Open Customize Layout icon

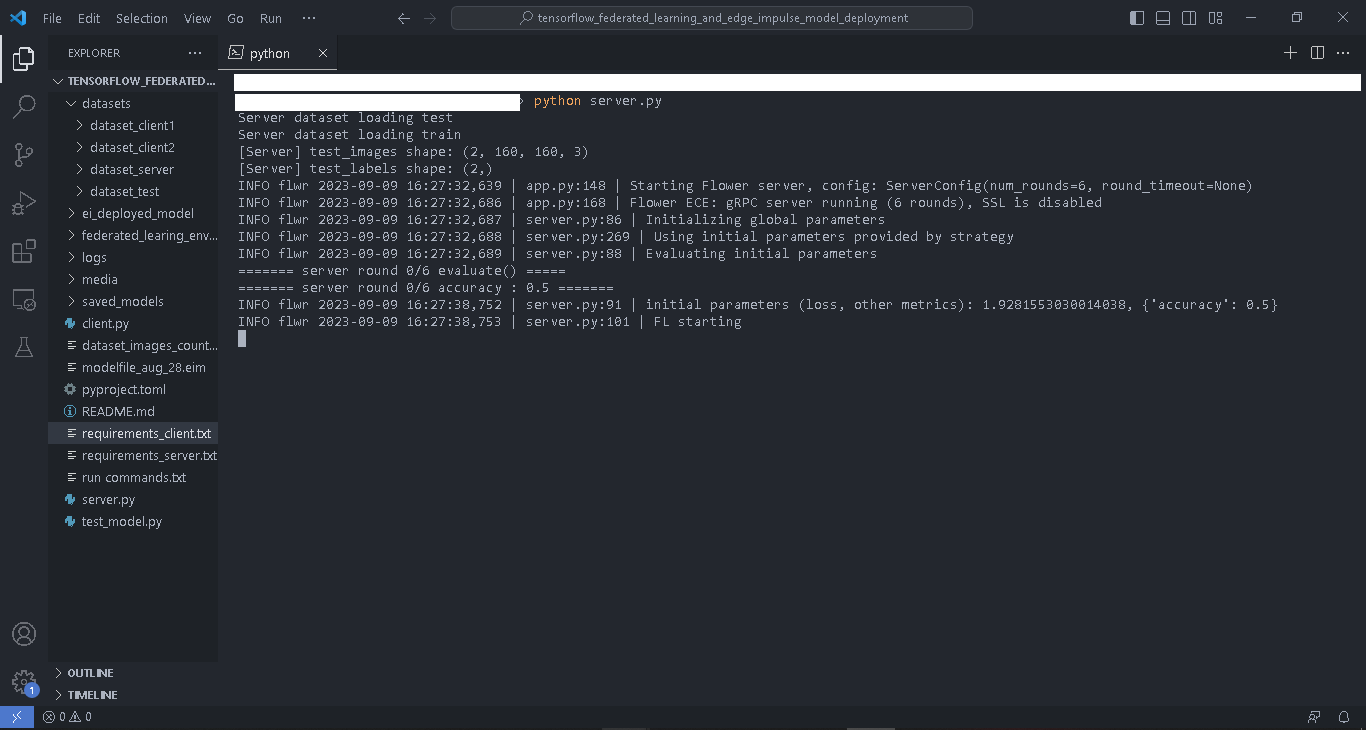(1215, 18)
